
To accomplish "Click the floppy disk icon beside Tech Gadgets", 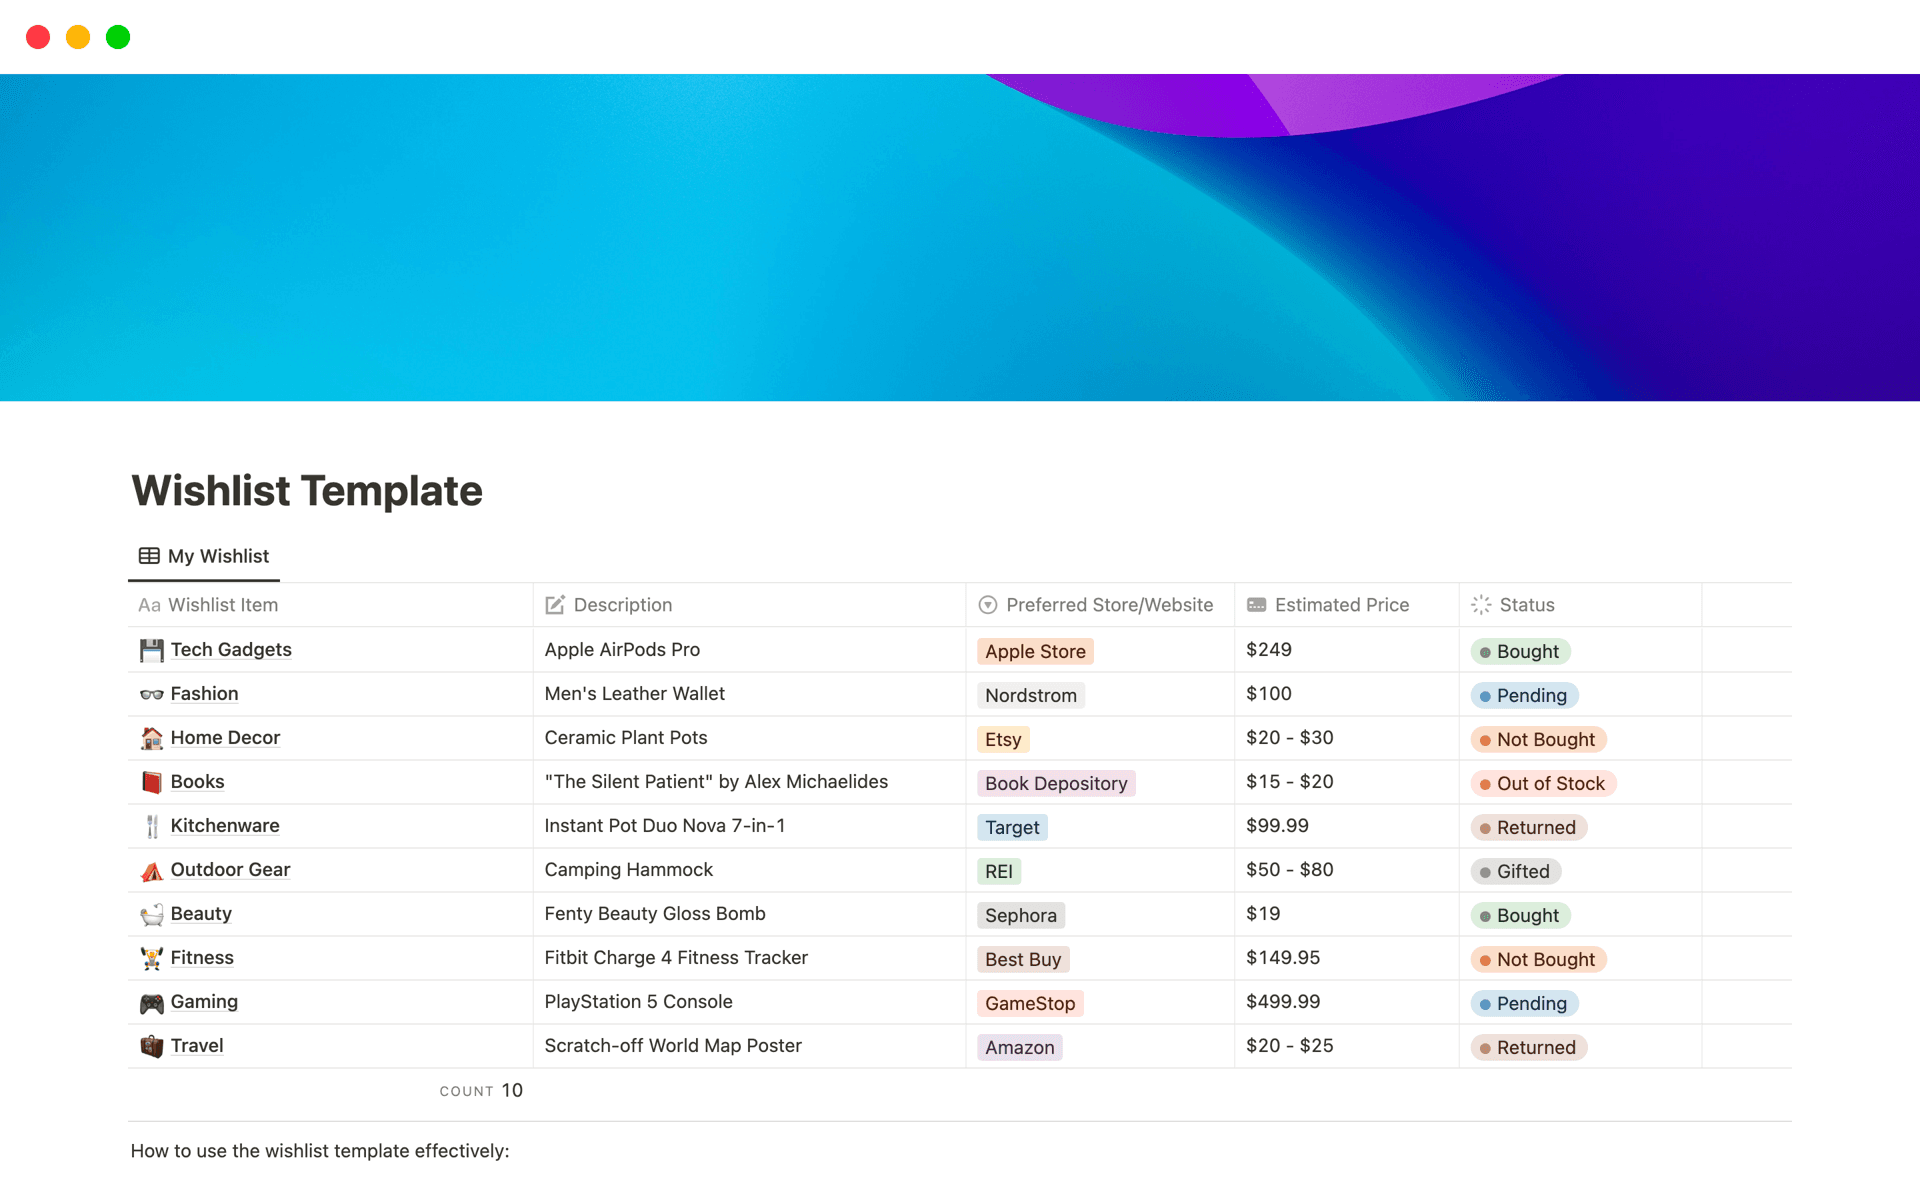I will click(150, 649).
